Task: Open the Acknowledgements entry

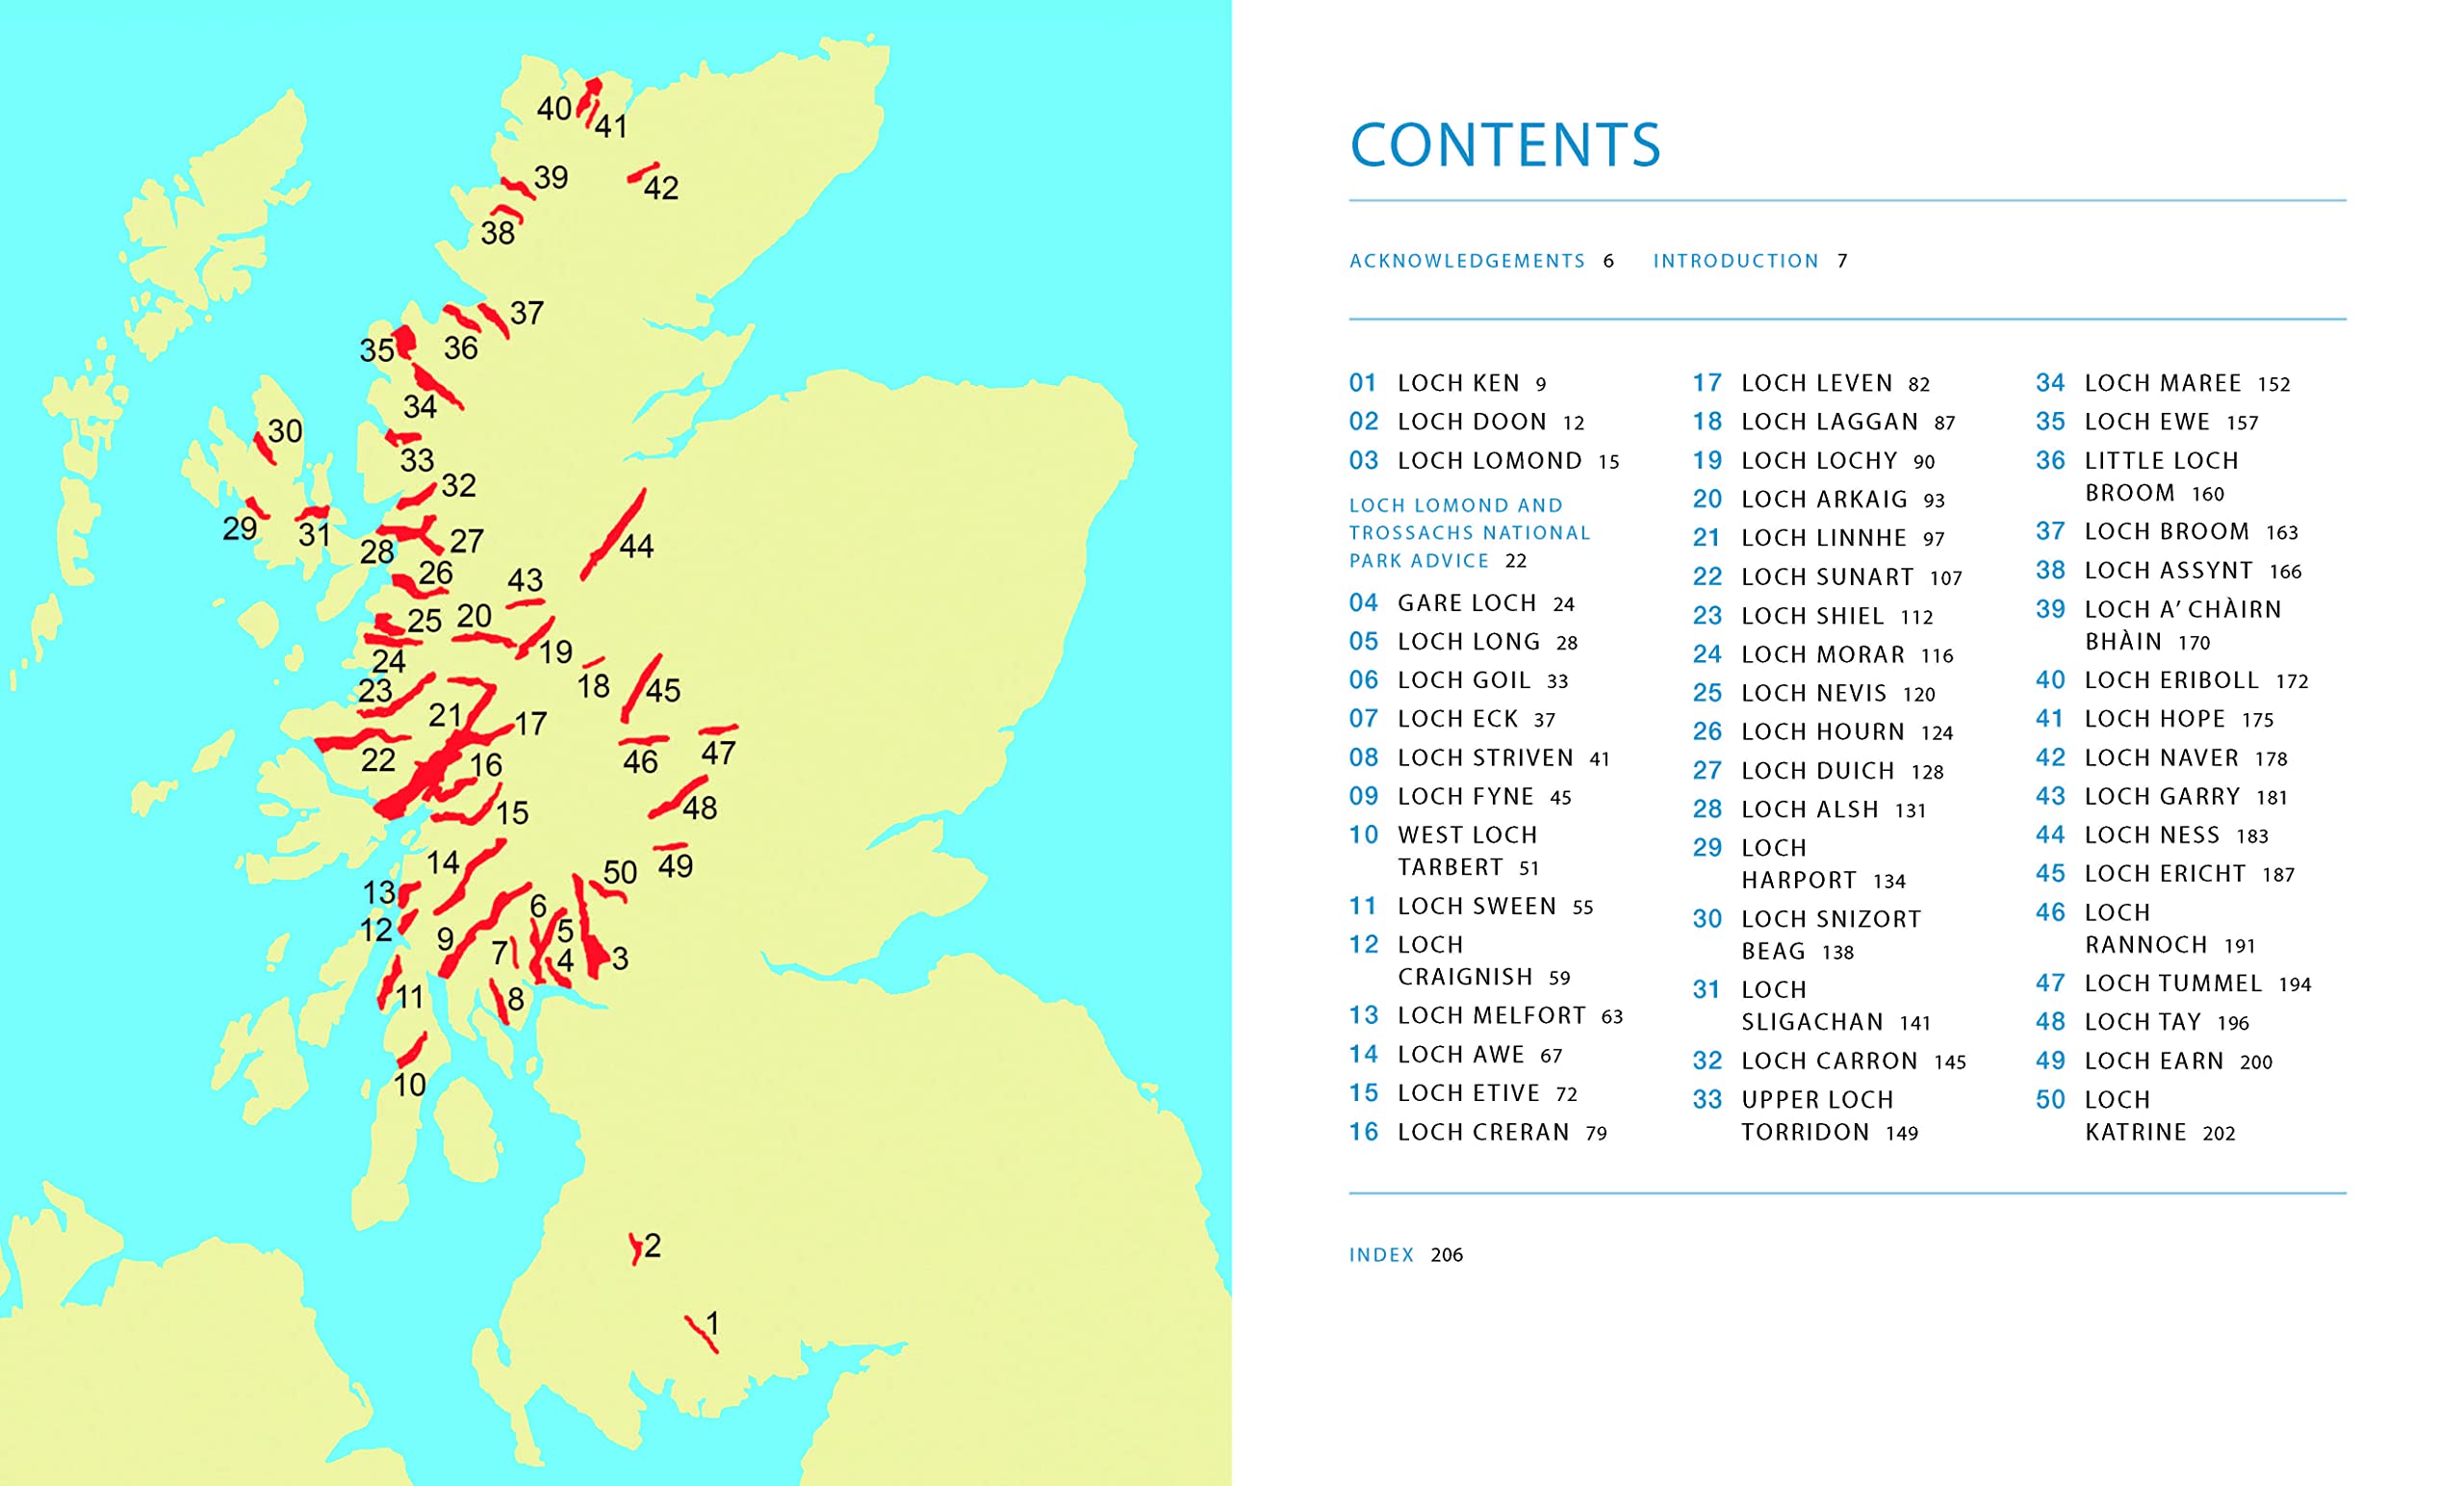Action: [x=1466, y=261]
